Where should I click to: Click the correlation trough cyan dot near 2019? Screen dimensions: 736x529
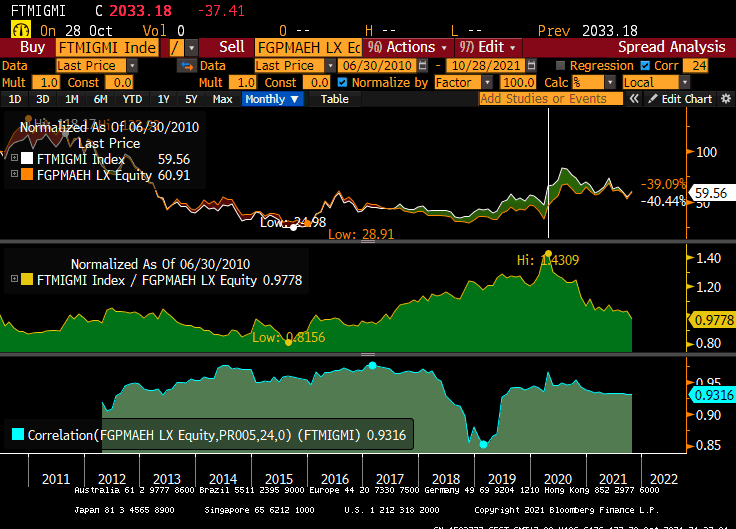click(x=483, y=444)
